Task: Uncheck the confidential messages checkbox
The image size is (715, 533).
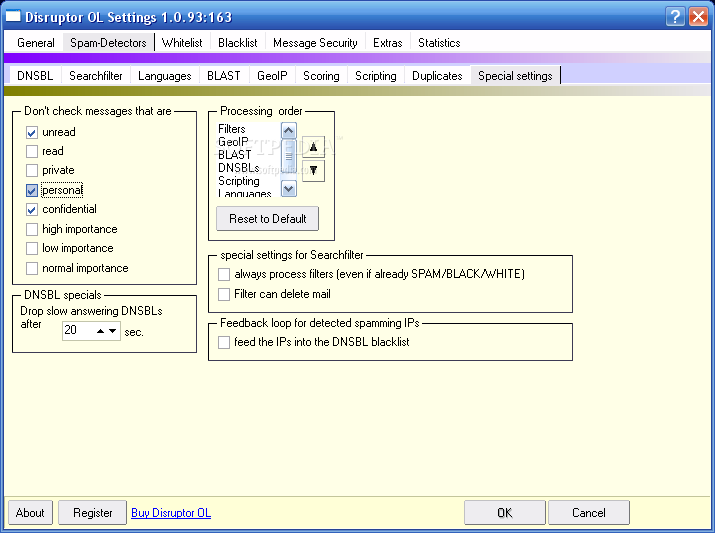Action: tap(32, 210)
